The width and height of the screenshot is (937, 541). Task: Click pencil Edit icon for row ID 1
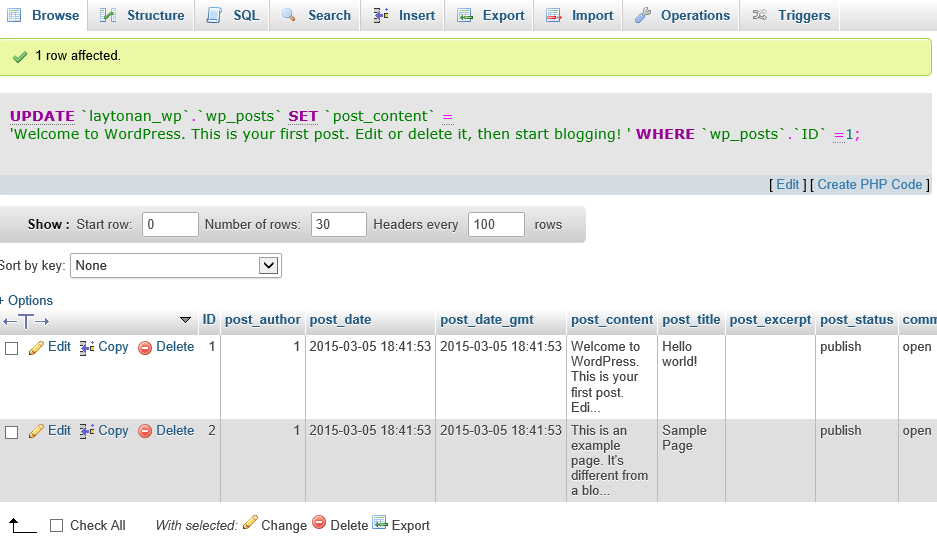click(x=36, y=347)
